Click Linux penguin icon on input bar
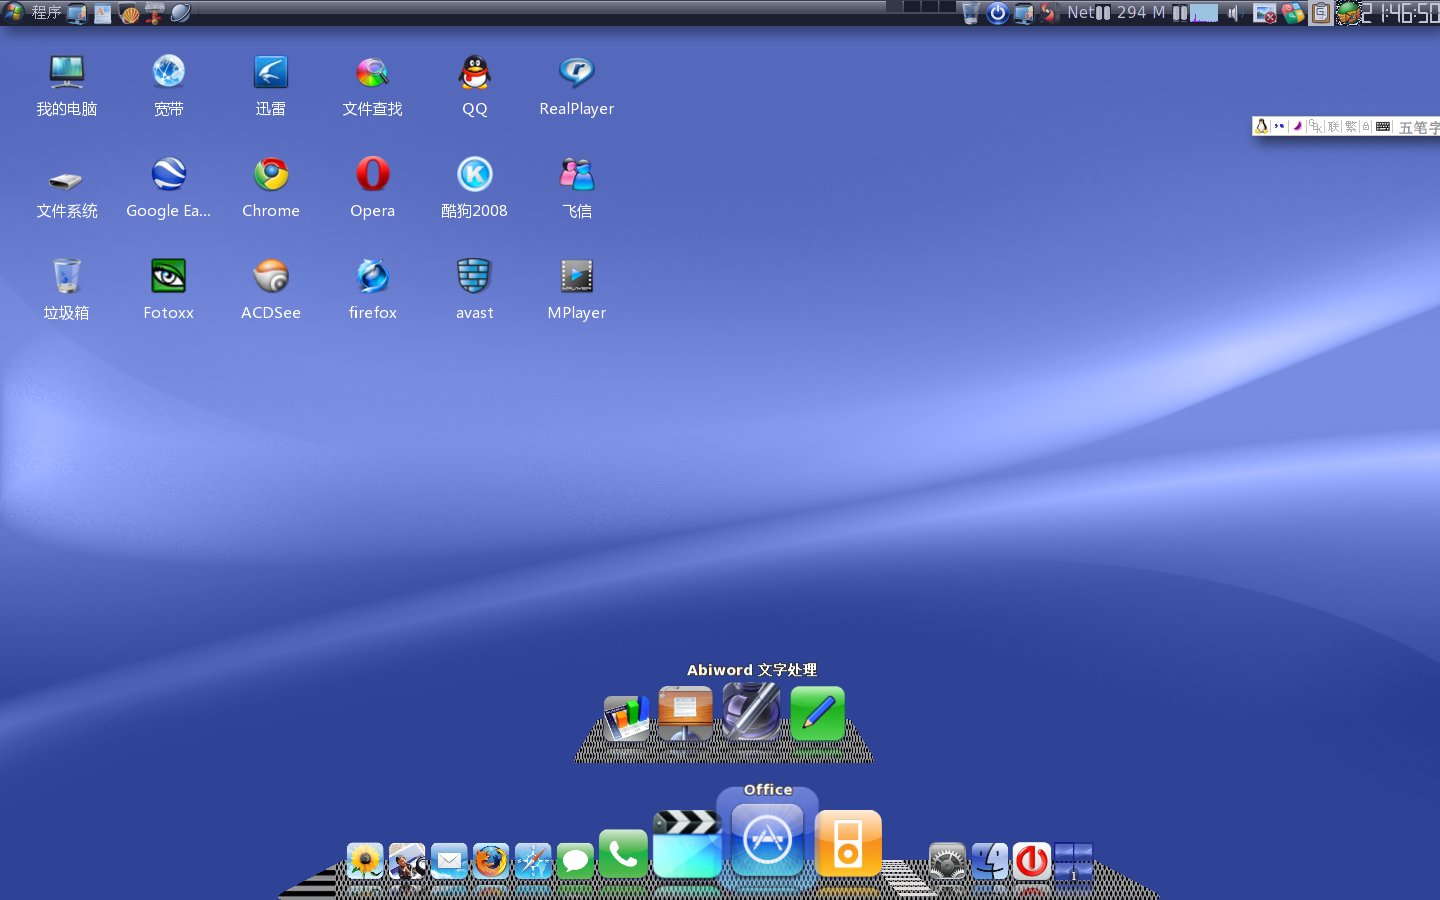Viewport: 1440px width, 900px height. [1262, 126]
